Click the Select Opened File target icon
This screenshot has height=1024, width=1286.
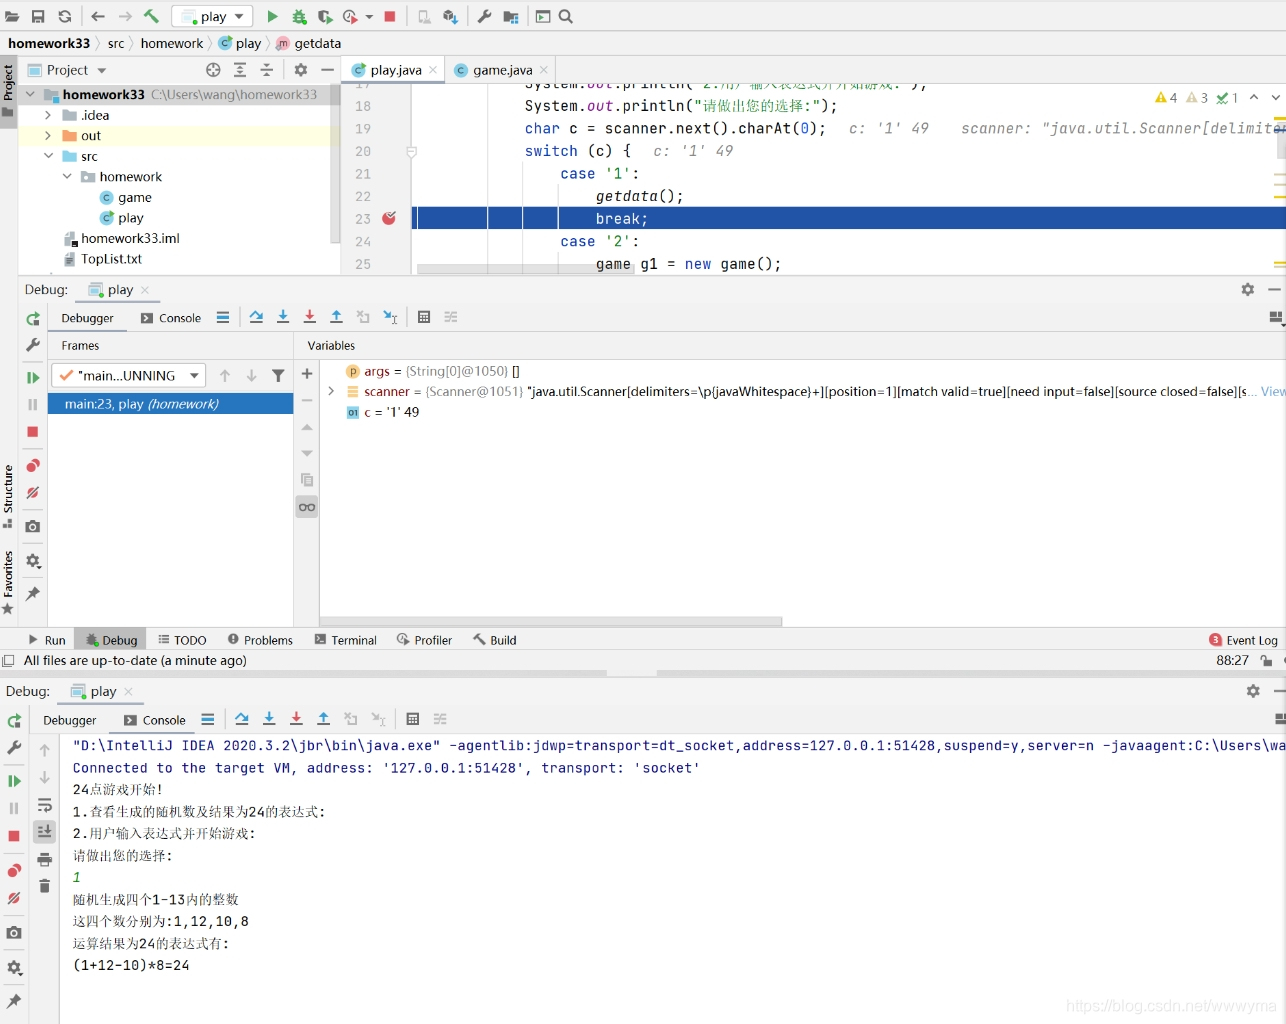pos(213,70)
